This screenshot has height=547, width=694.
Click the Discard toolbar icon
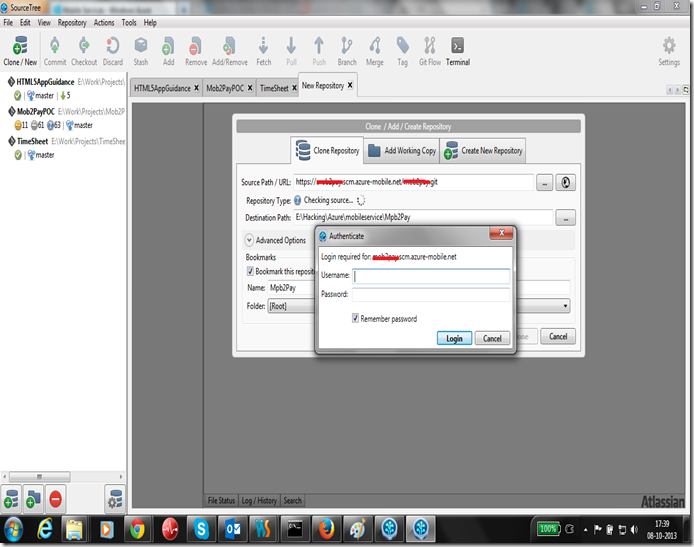pos(113,50)
